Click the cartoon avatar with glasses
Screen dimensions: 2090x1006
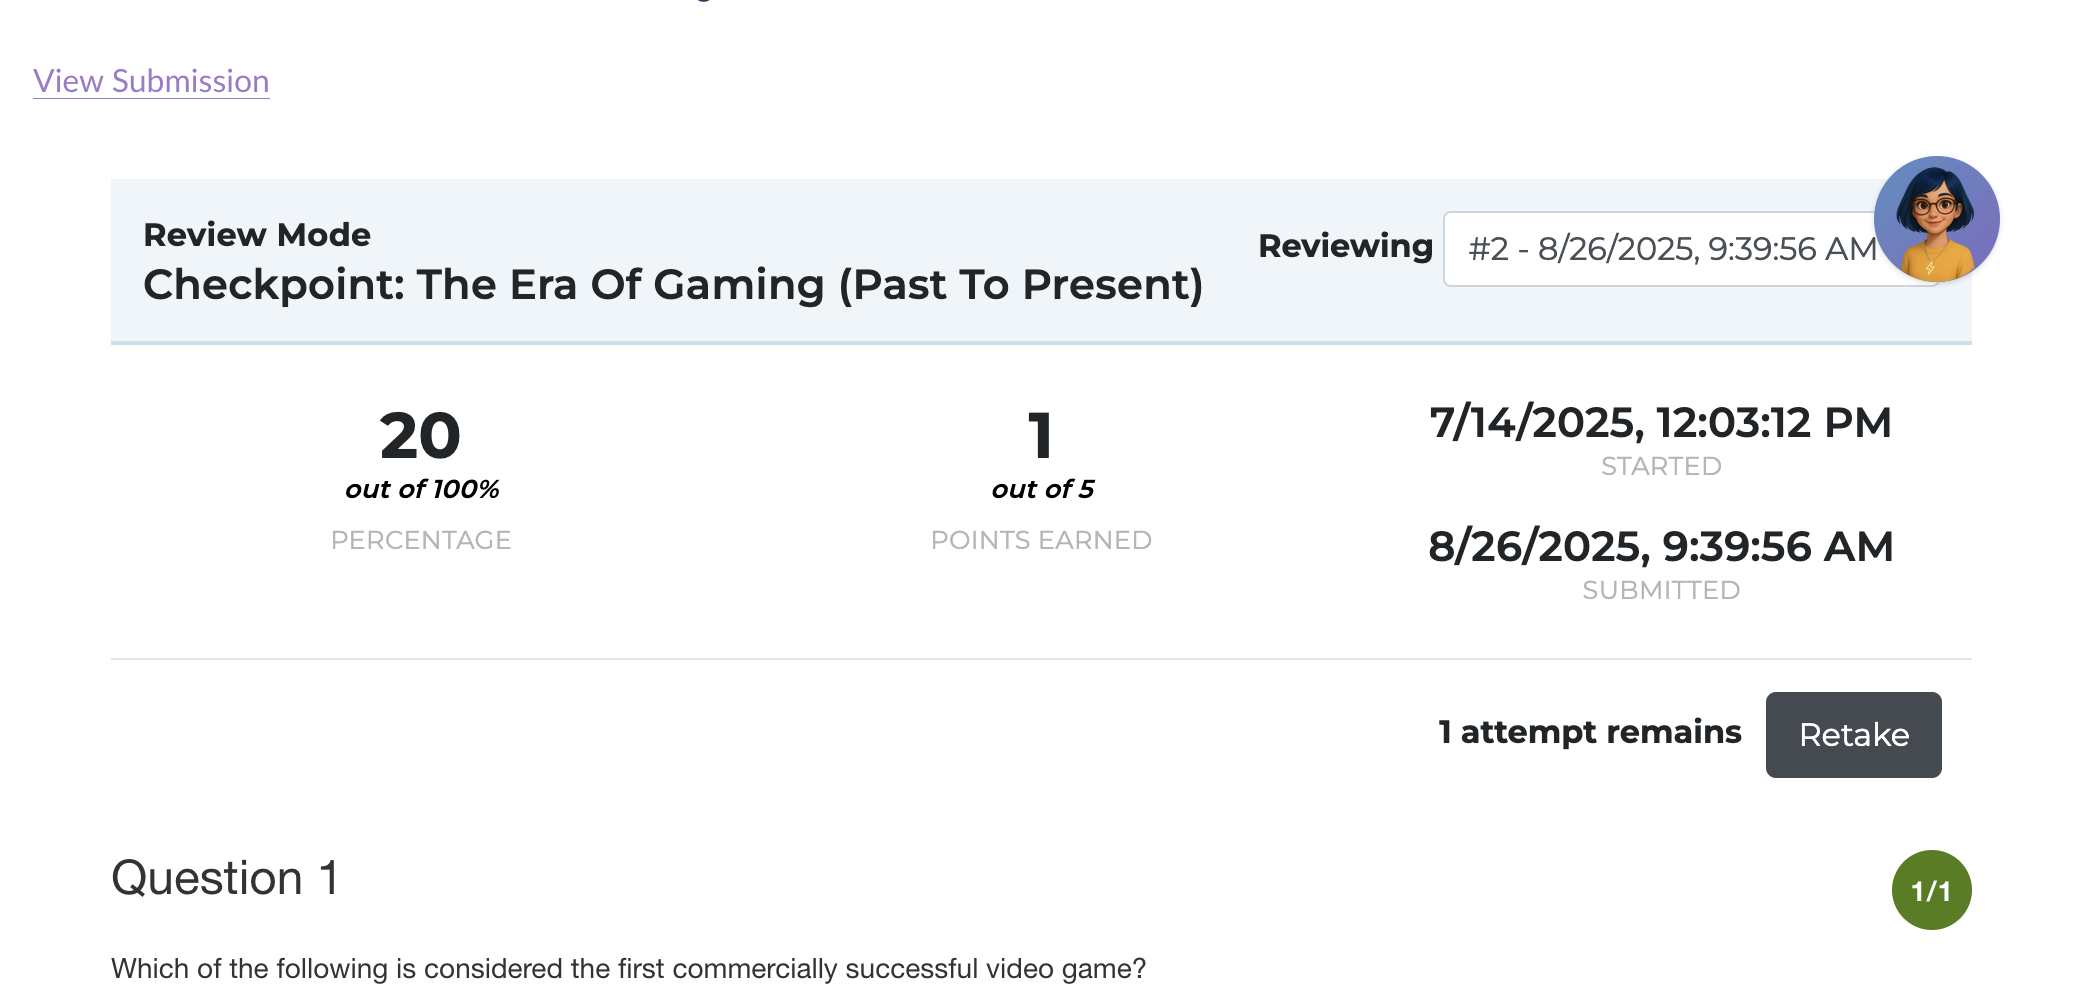[1936, 219]
